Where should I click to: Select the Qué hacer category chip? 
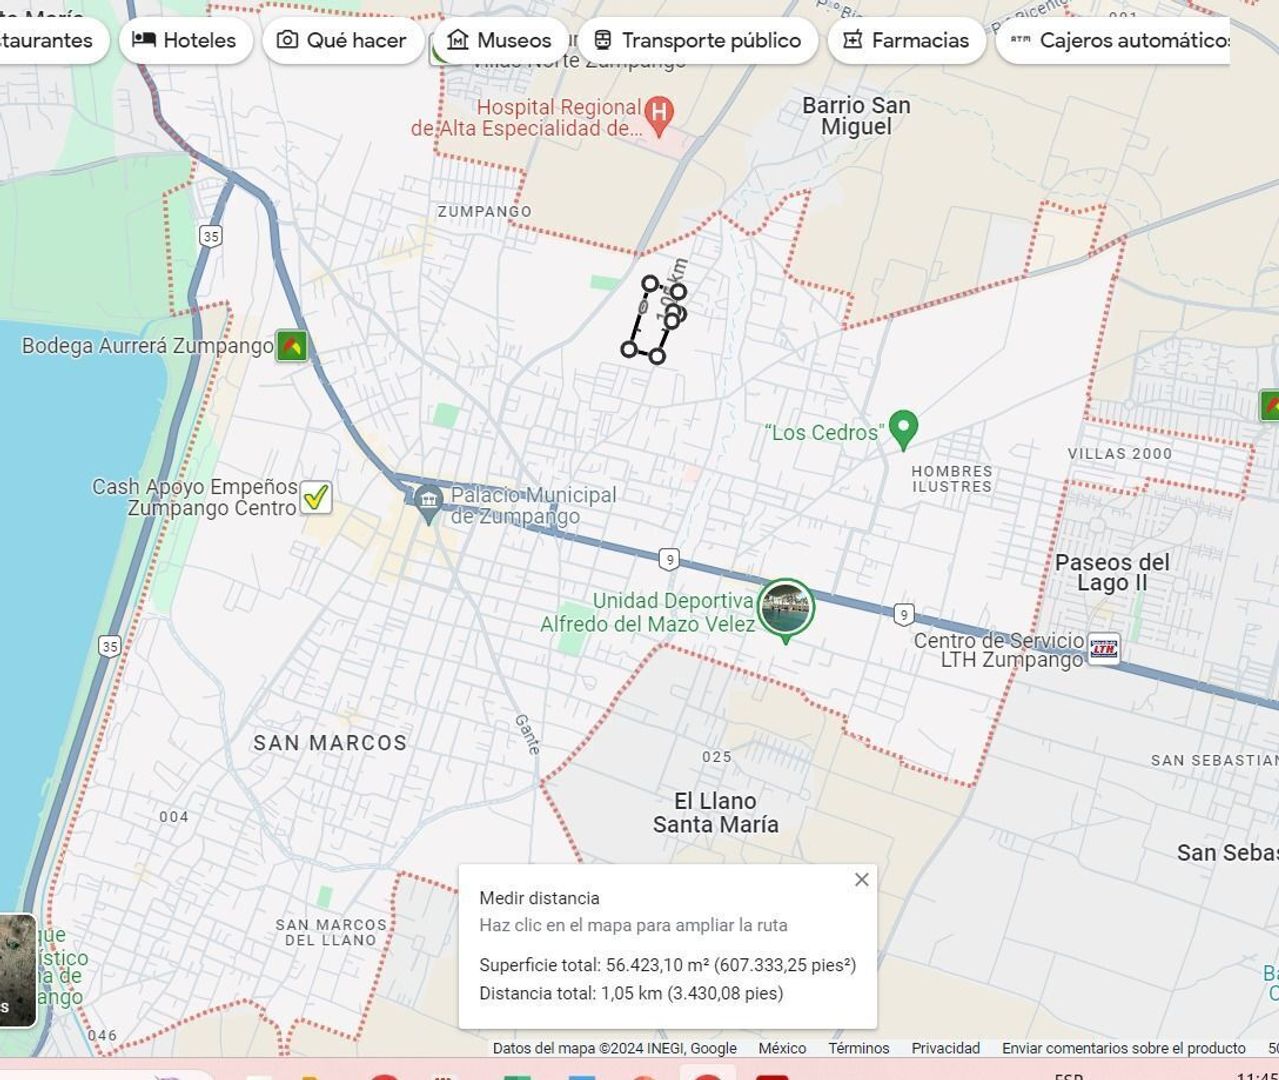[x=343, y=40]
